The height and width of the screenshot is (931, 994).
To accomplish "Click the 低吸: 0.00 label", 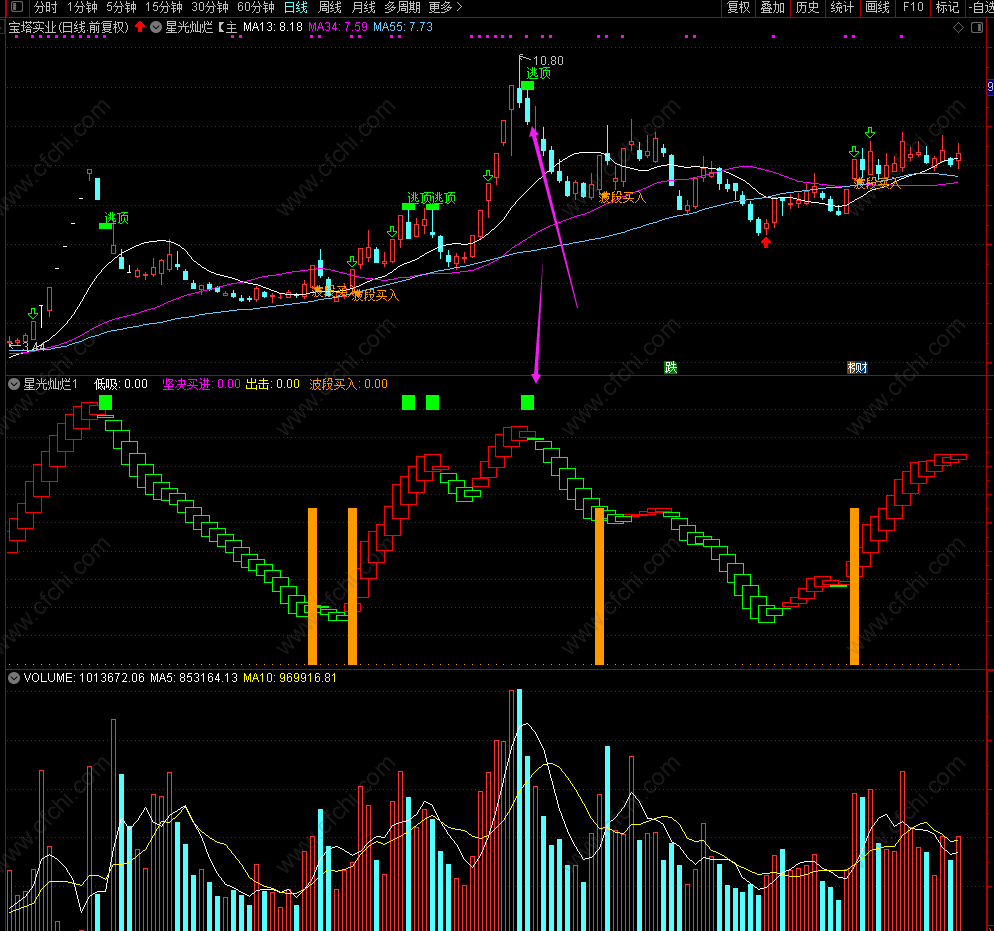I will point(120,384).
